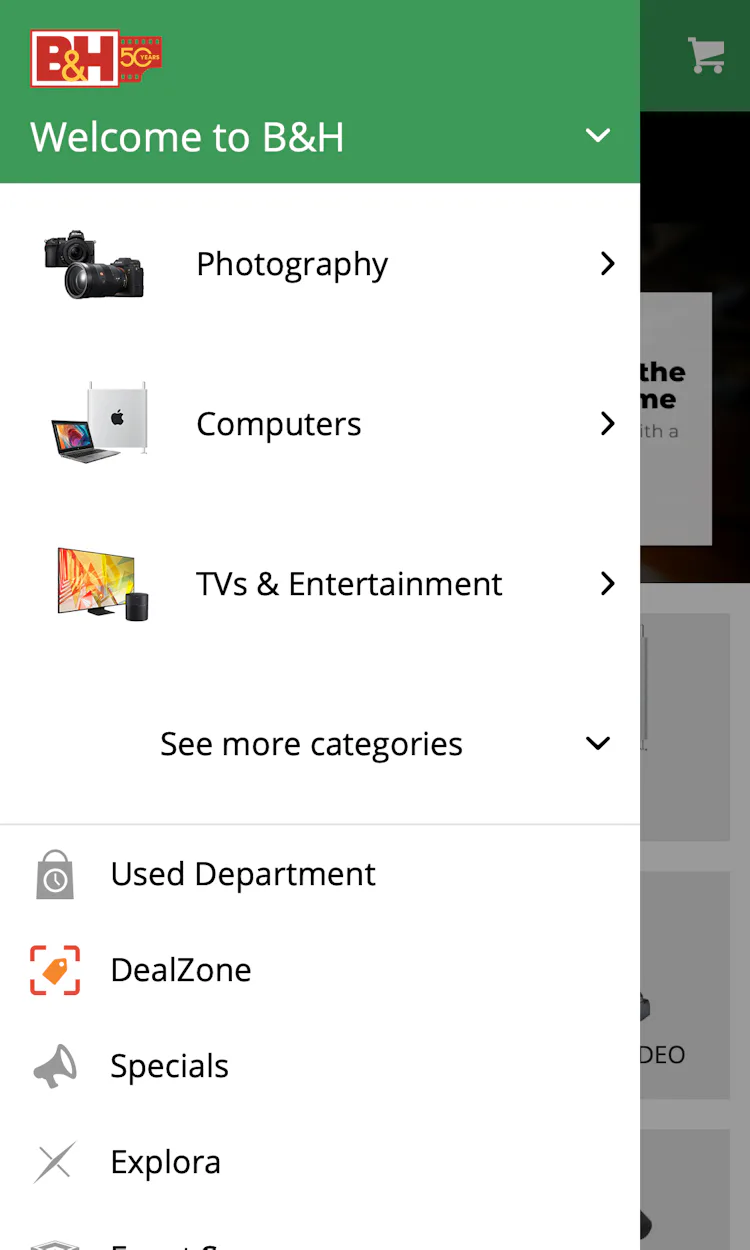Viewport: 750px width, 1250px height.
Task: Expand the Welcome to B&H account menu
Action: coord(597,135)
